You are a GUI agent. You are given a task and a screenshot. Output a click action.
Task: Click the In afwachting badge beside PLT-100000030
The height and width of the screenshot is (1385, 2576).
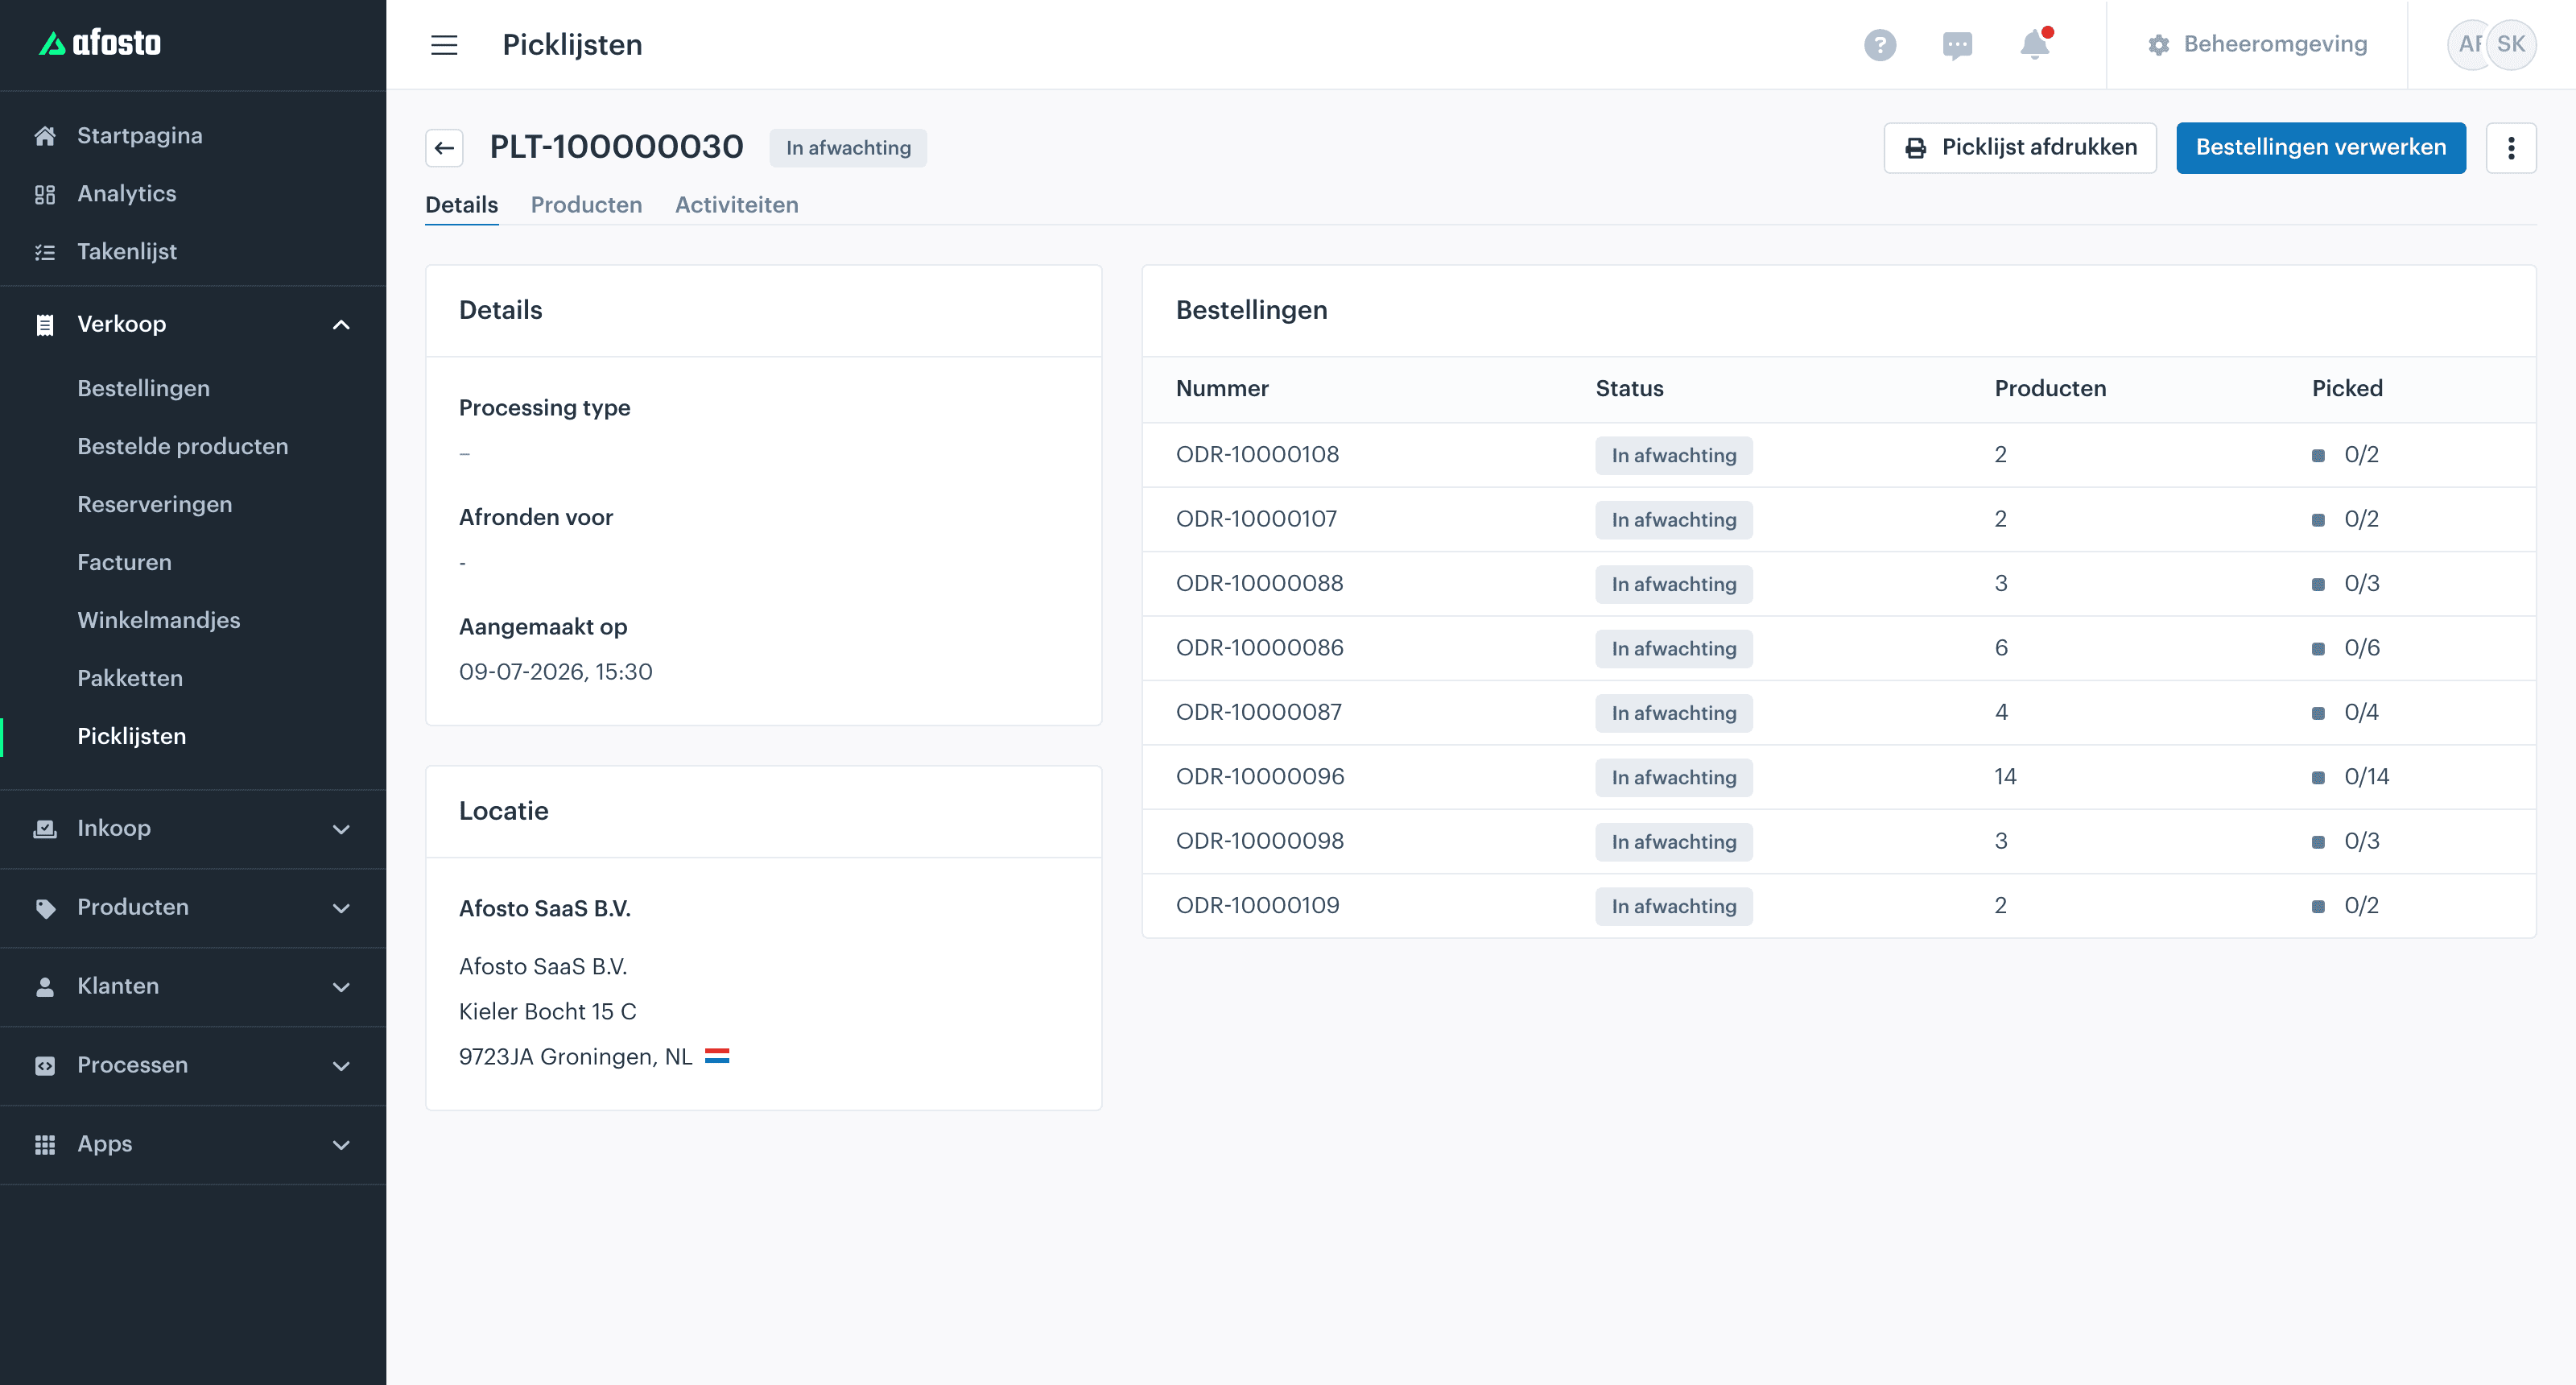coord(848,148)
